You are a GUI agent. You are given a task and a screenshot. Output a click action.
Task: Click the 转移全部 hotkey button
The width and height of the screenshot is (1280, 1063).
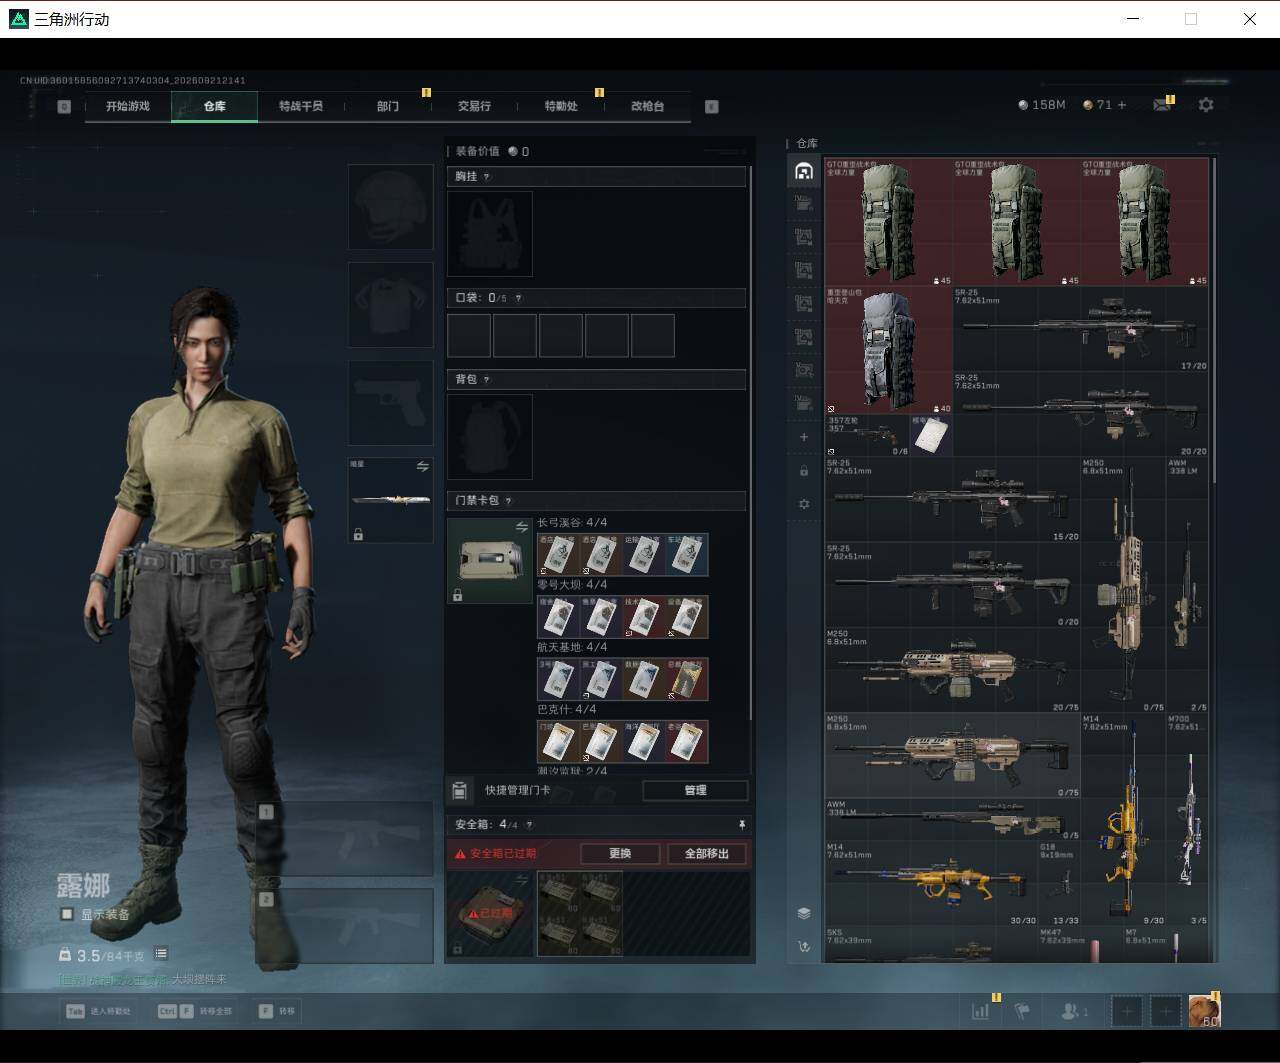(x=195, y=1011)
